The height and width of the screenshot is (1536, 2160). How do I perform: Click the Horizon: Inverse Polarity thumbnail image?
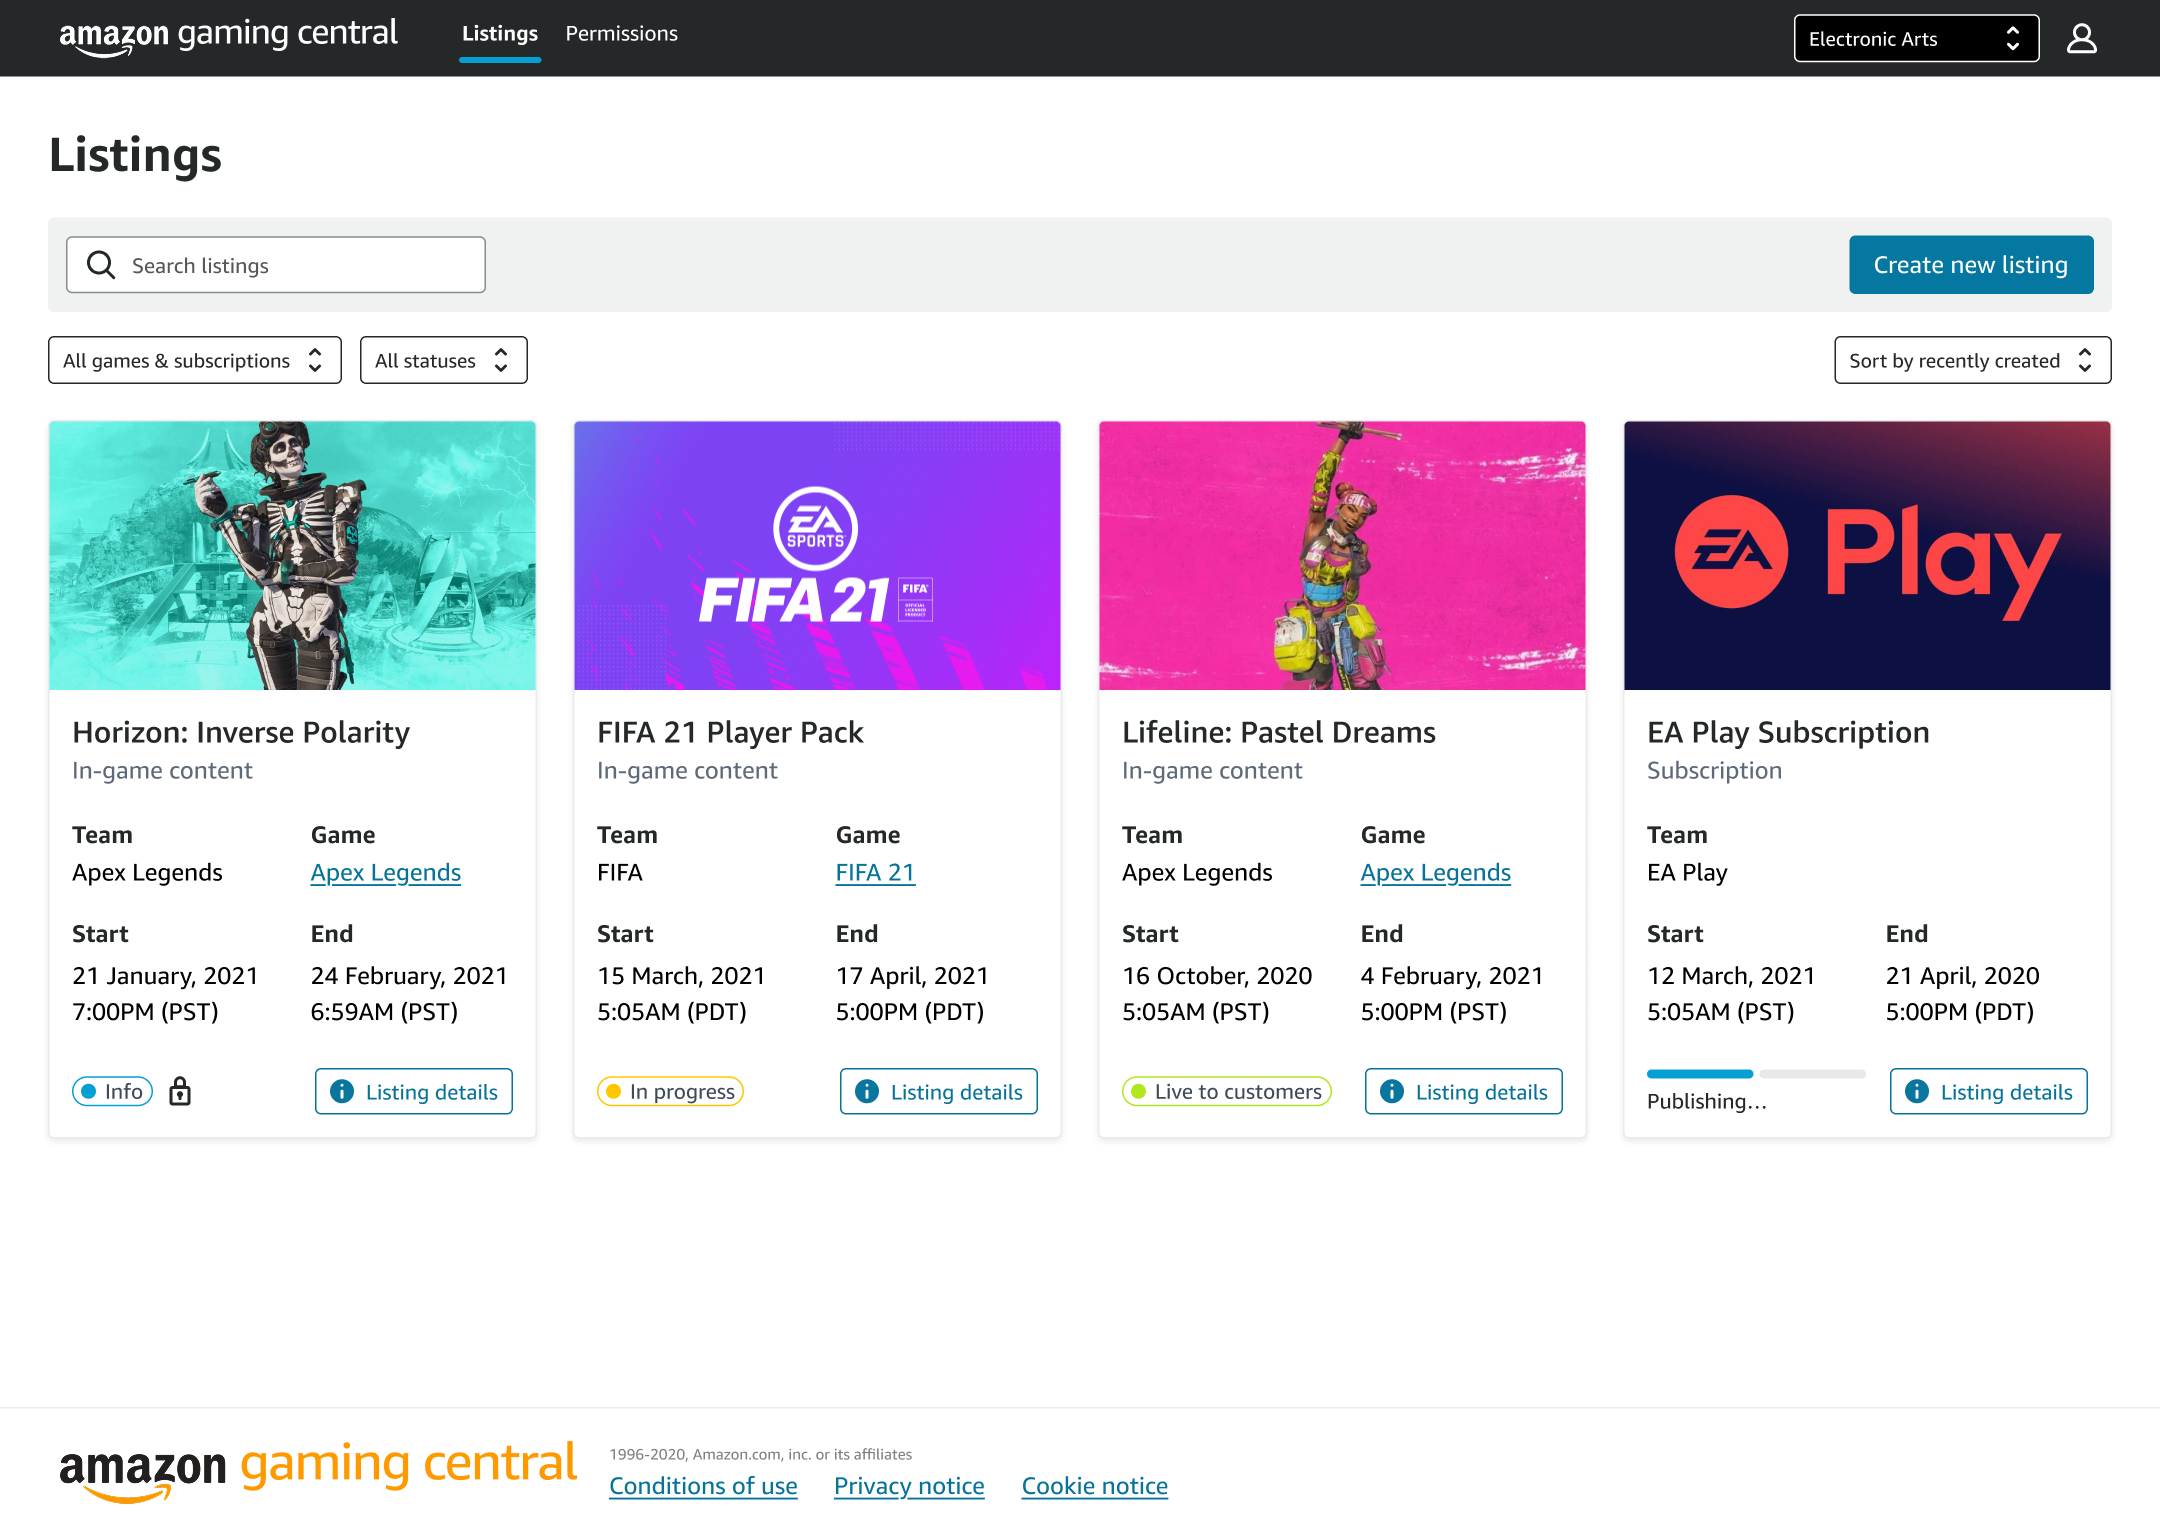[x=292, y=556]
